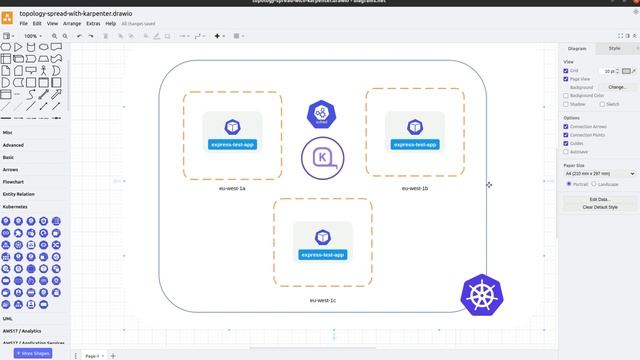
Task: Select the Landscape radio button
Action: coord(594,184)
